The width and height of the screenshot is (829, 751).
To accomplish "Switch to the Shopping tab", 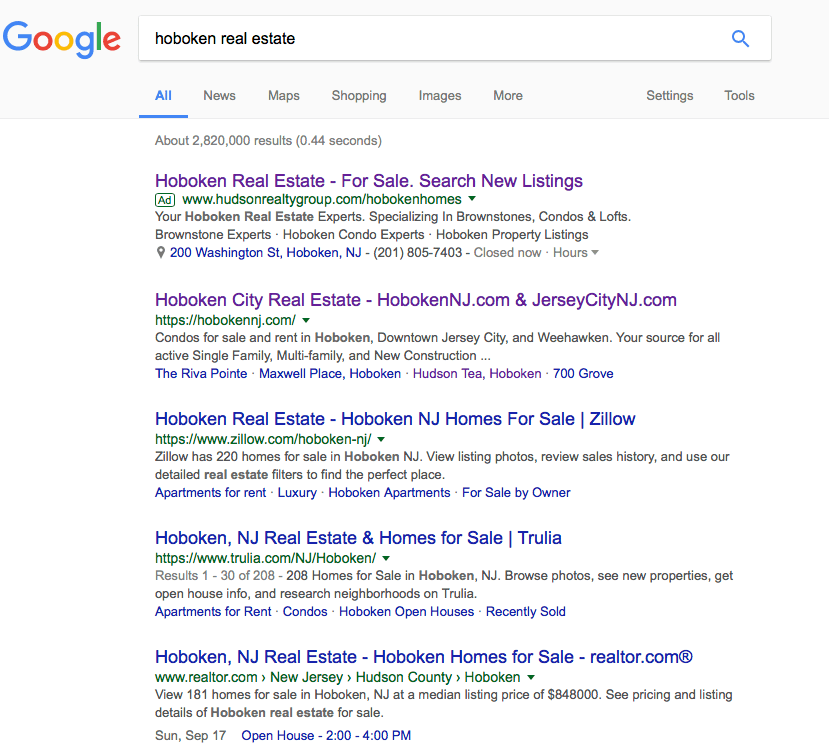I will pyautogui.click(x=359, y=96).
